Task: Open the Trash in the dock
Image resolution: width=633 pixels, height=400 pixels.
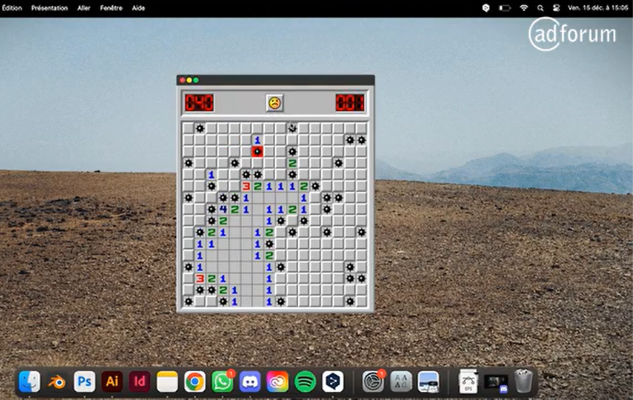Action: coord(523,381)
